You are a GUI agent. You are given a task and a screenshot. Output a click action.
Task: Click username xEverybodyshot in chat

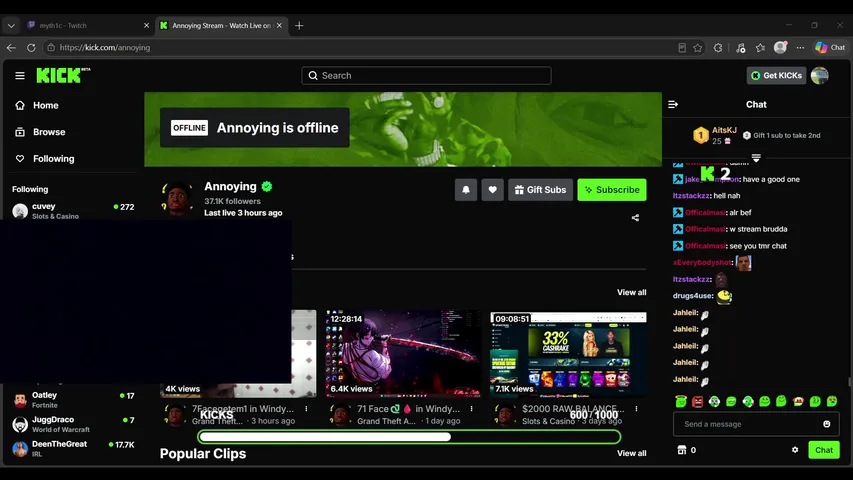[702, 262]
